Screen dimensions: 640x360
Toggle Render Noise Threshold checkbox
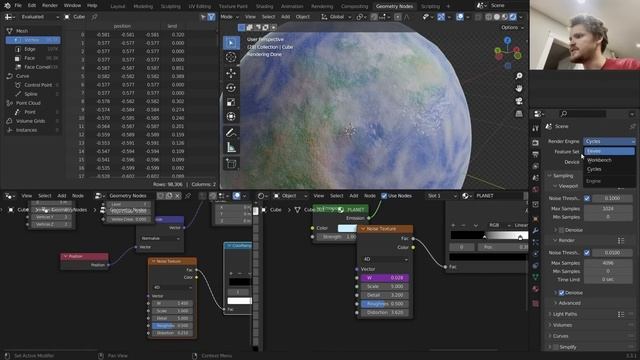pyautogui.click(x=587, y=253)
